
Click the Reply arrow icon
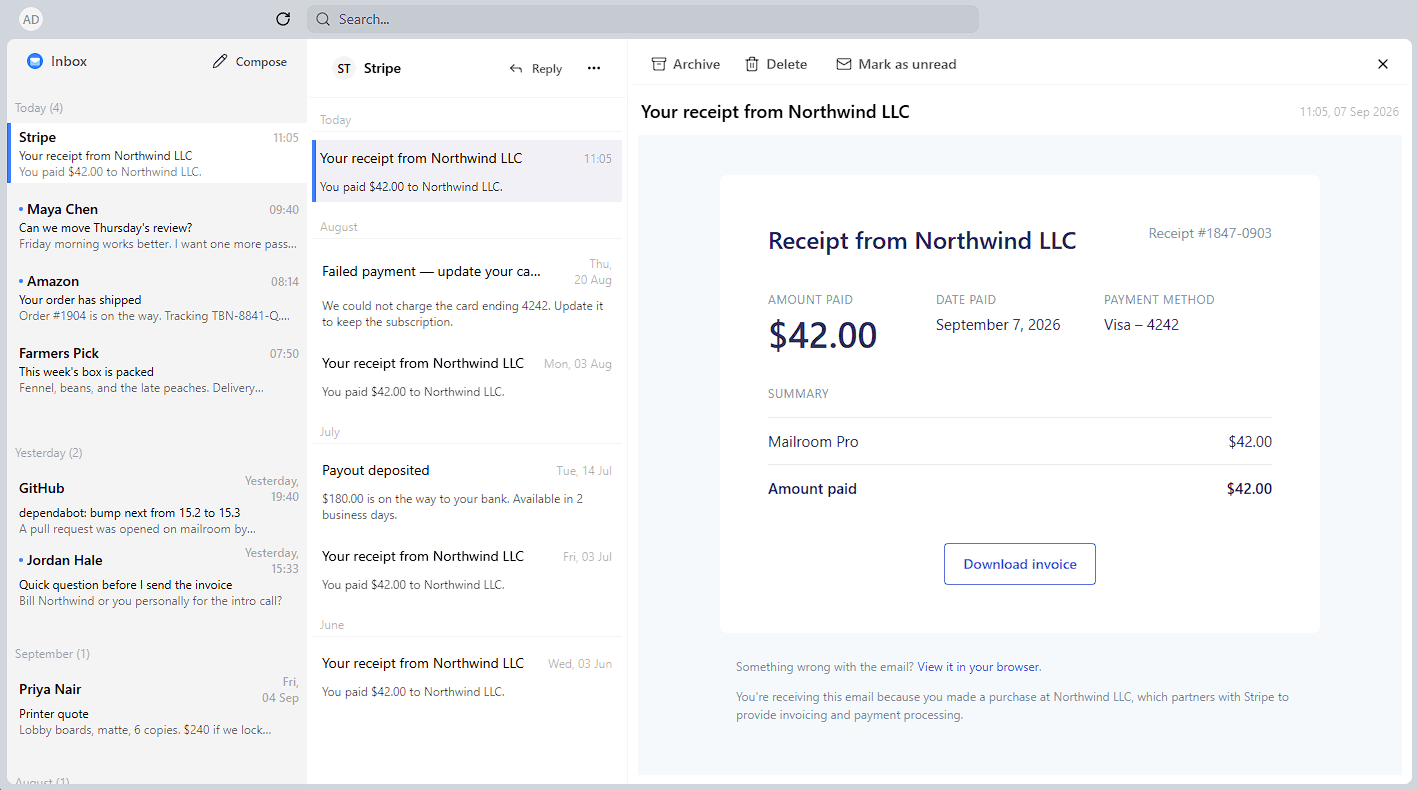pos(516,69)
